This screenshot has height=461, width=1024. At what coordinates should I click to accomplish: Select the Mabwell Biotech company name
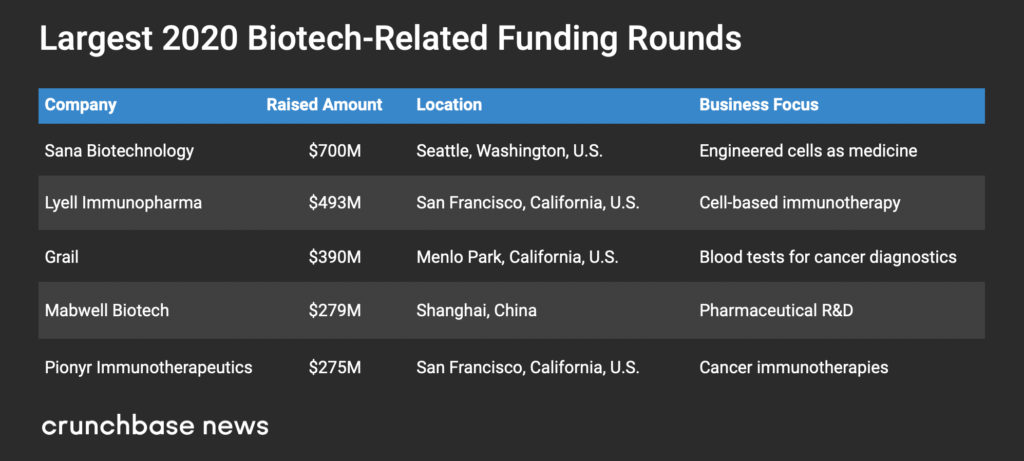(106, 310)
